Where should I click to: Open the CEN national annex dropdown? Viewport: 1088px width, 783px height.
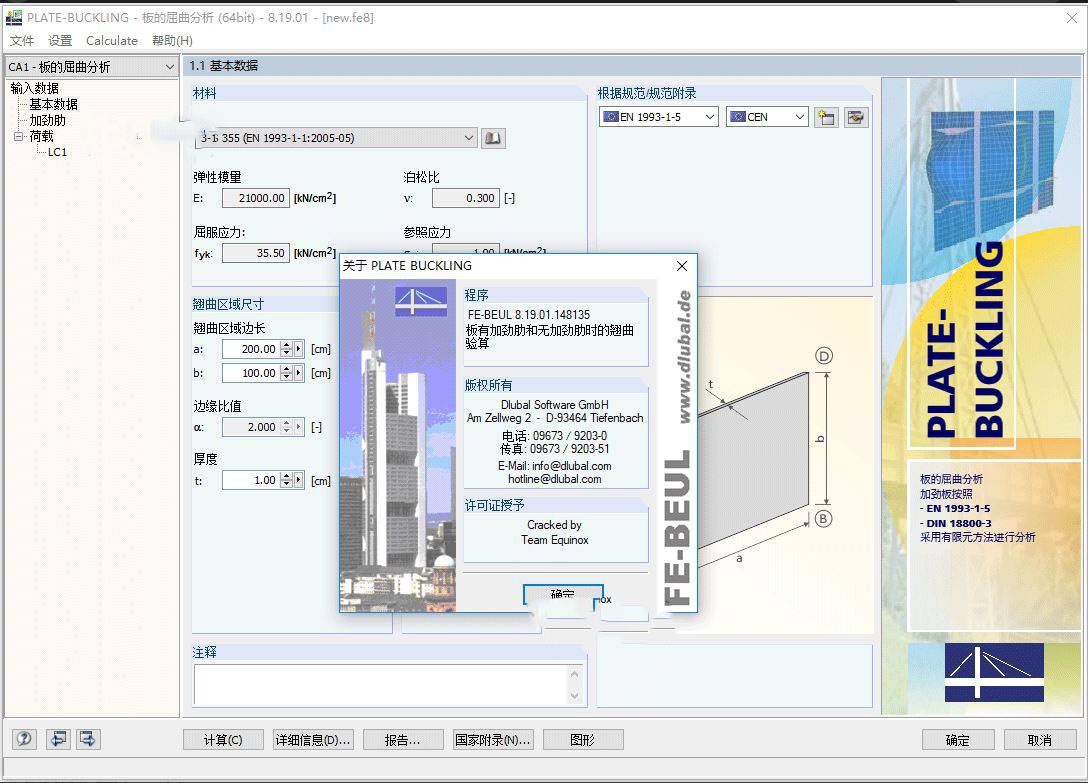tap(767, 117)
